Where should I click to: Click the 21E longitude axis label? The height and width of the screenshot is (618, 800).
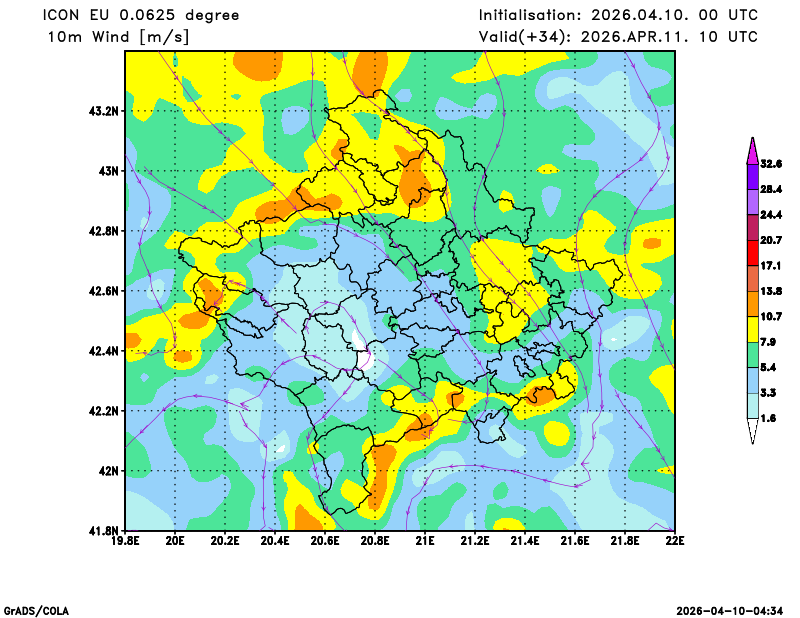[425, 541]
